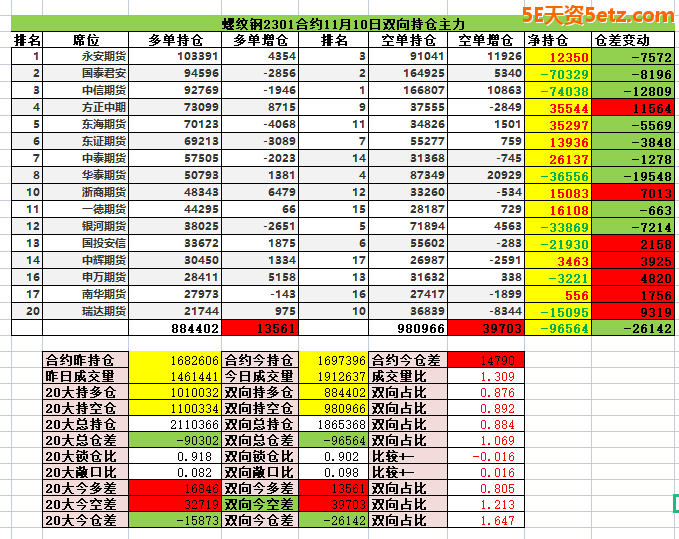Click the 方正中期 seat cell
The height and width of the screenshot is (539, 679).
[86, 107]
